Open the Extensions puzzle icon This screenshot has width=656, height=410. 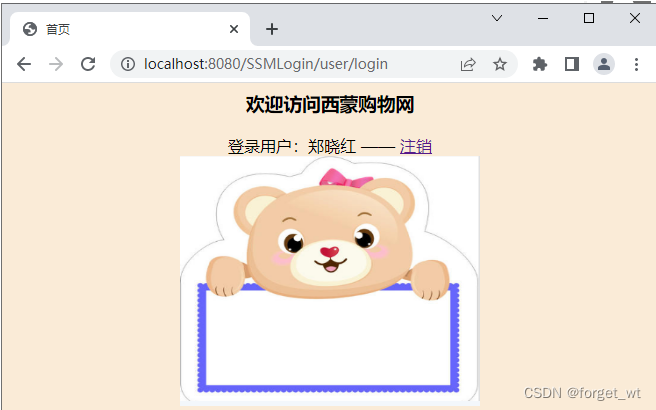(540, 64)
